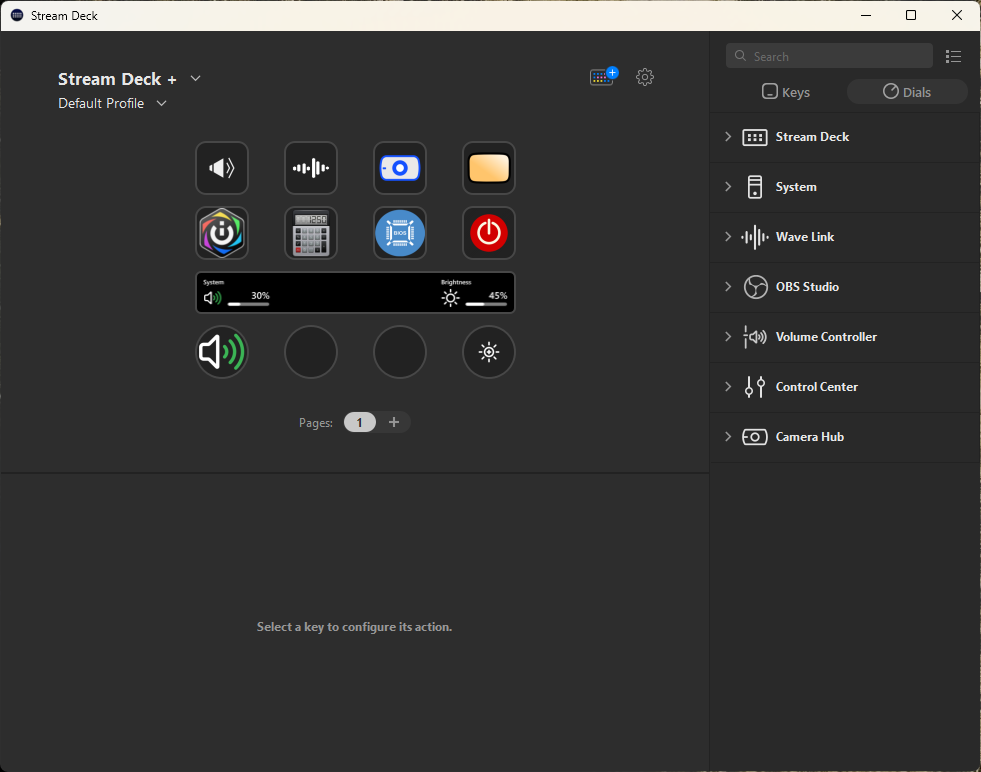
Task: Open preferences with the gear icon
Action: pyautogui.click(x=645, y=77)
